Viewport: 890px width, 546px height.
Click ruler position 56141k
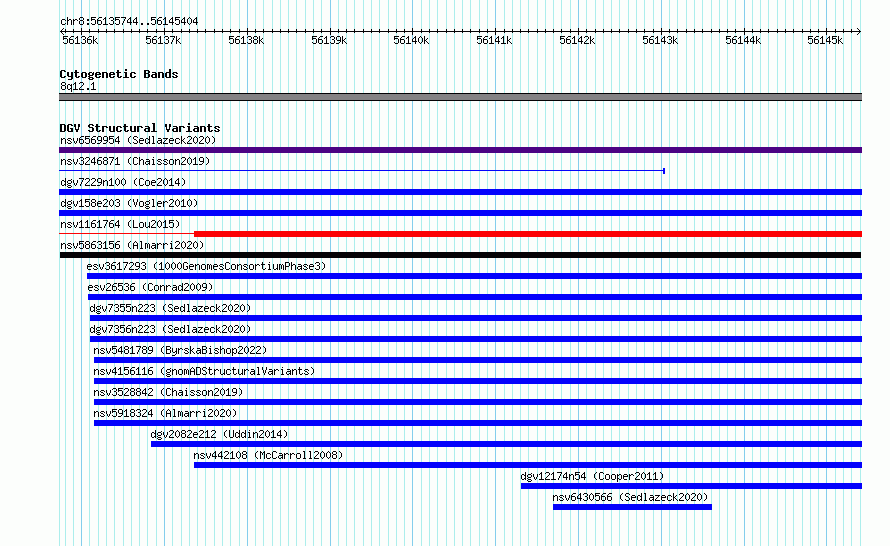point(494,40)
